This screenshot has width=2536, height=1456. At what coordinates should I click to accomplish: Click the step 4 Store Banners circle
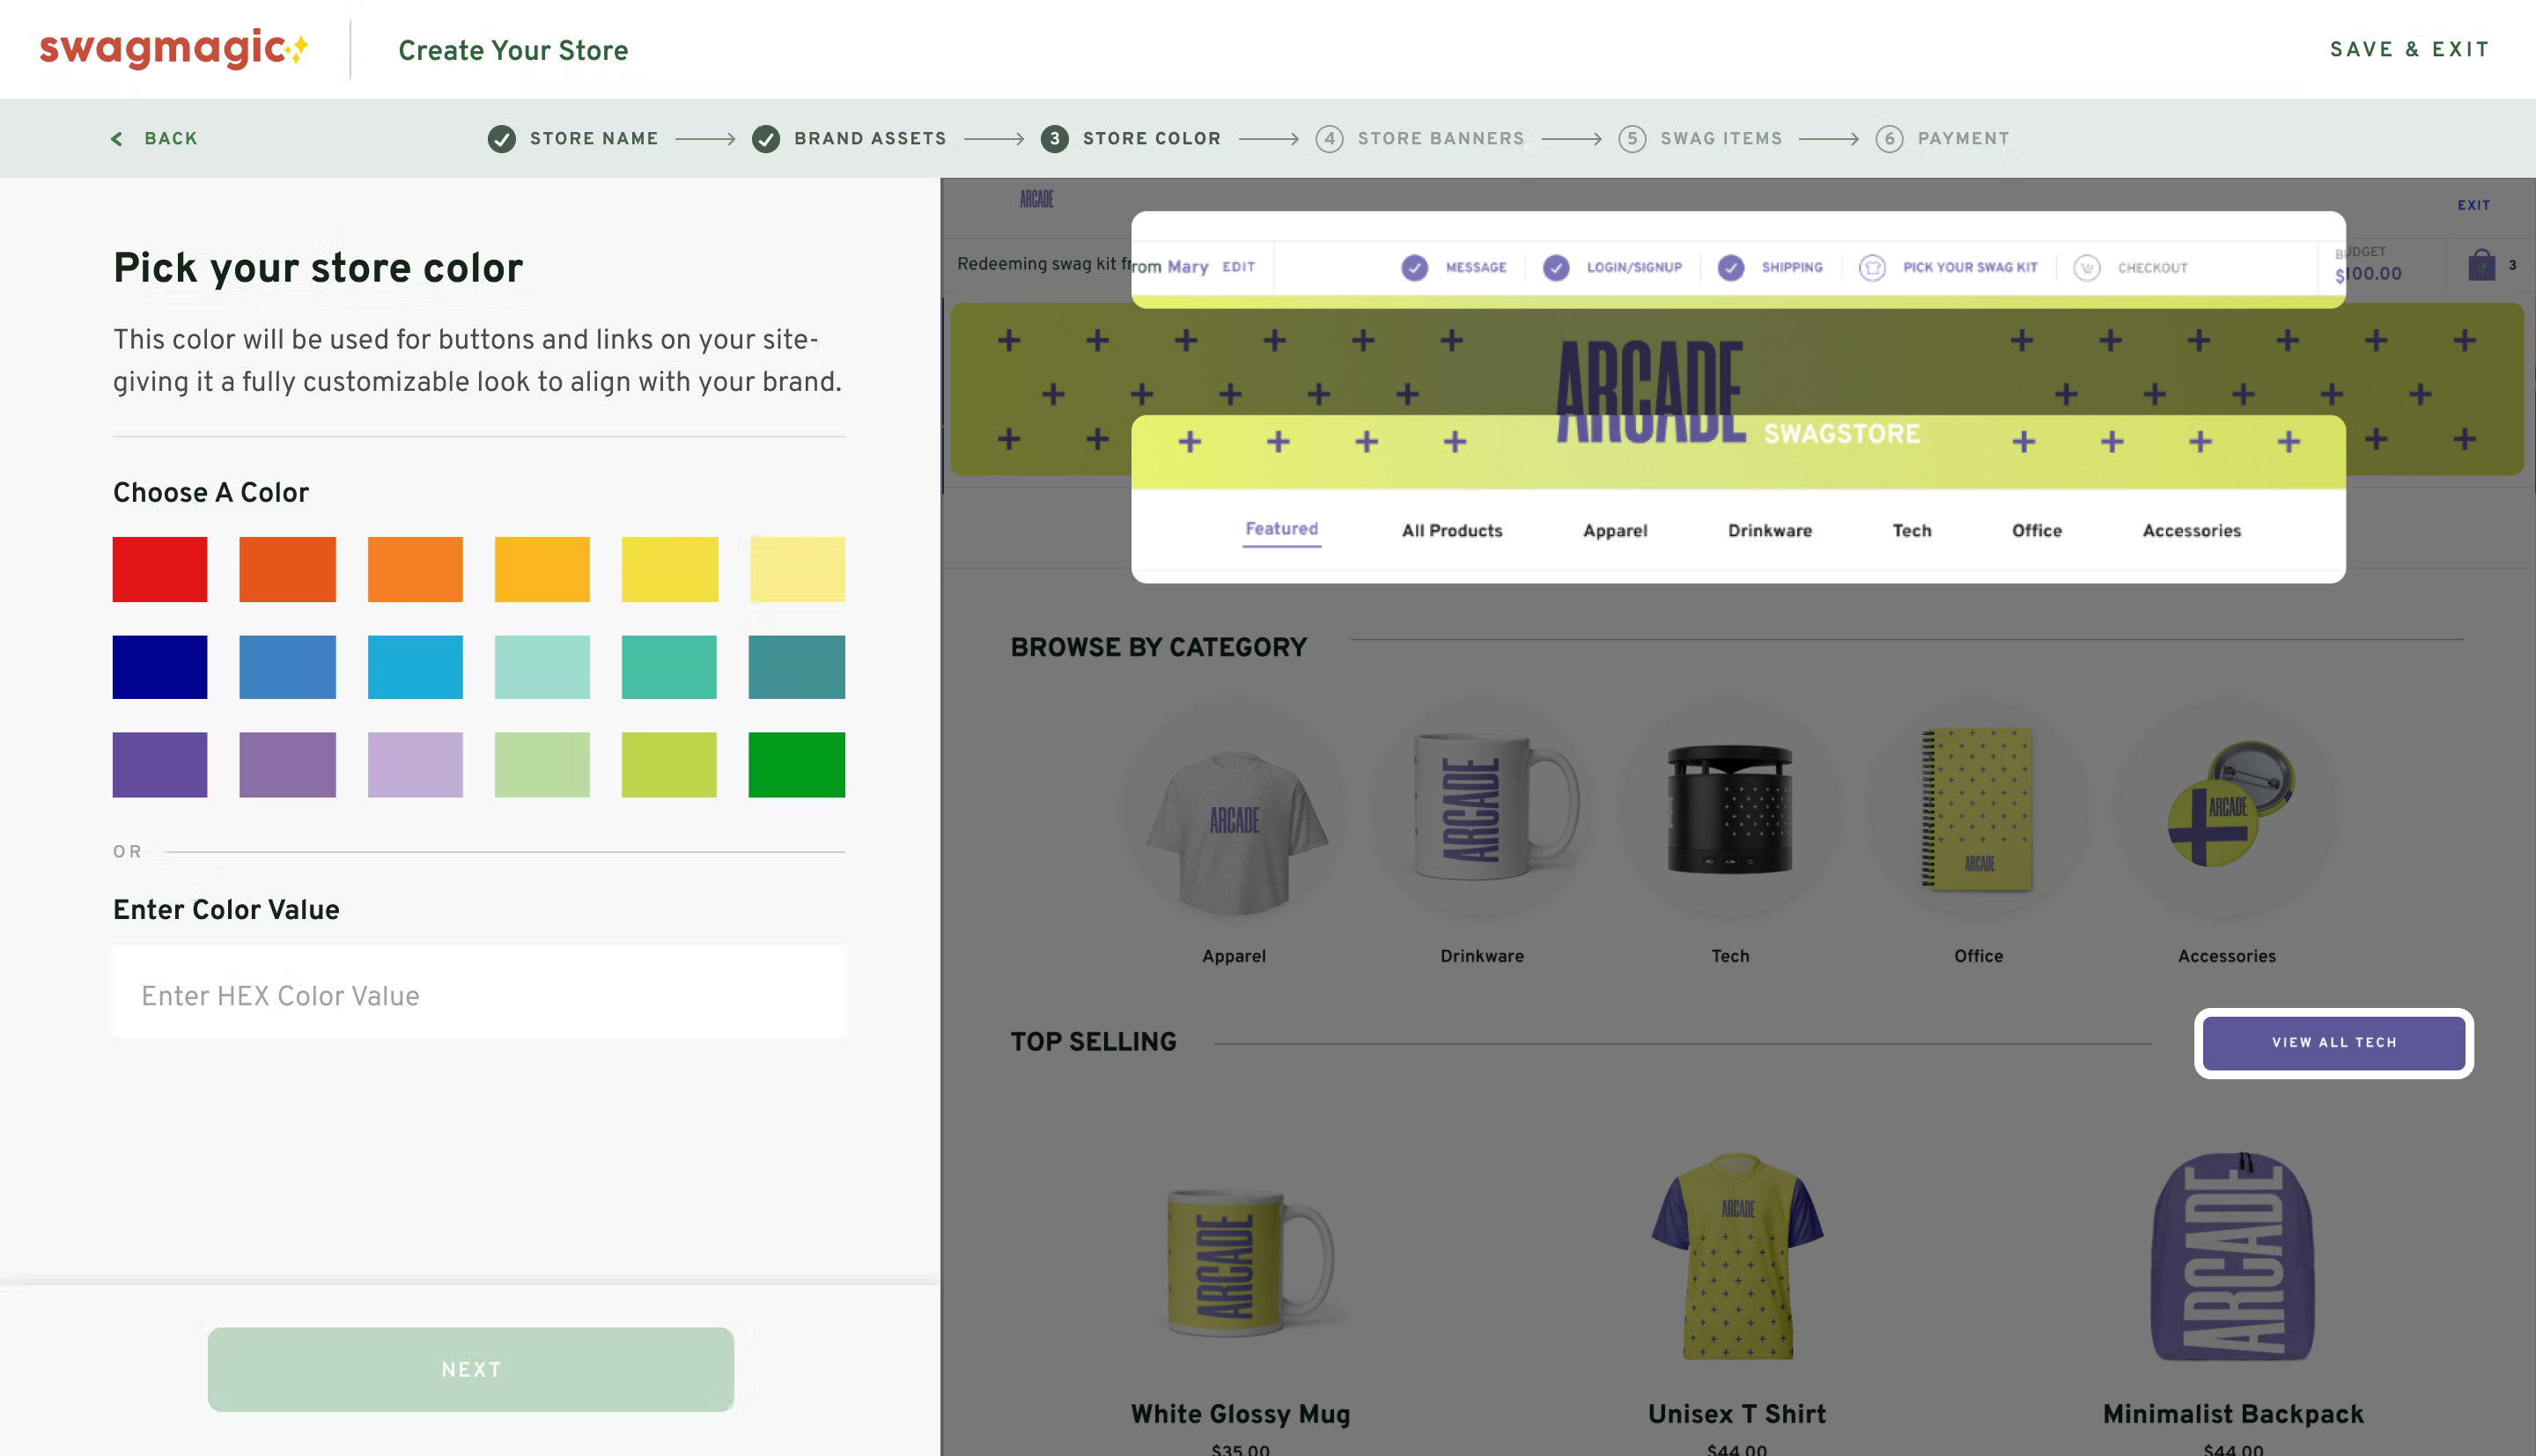click(x=1329, y=139)
